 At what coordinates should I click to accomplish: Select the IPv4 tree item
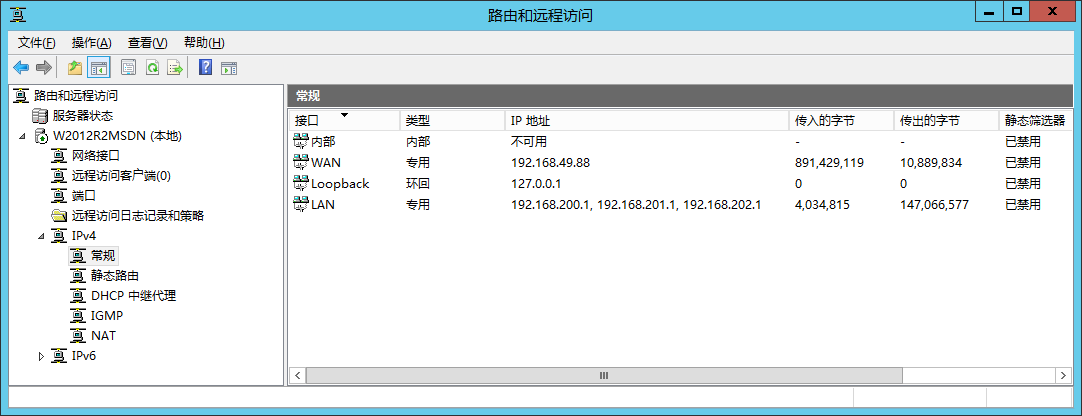click(x=84, y=236)
